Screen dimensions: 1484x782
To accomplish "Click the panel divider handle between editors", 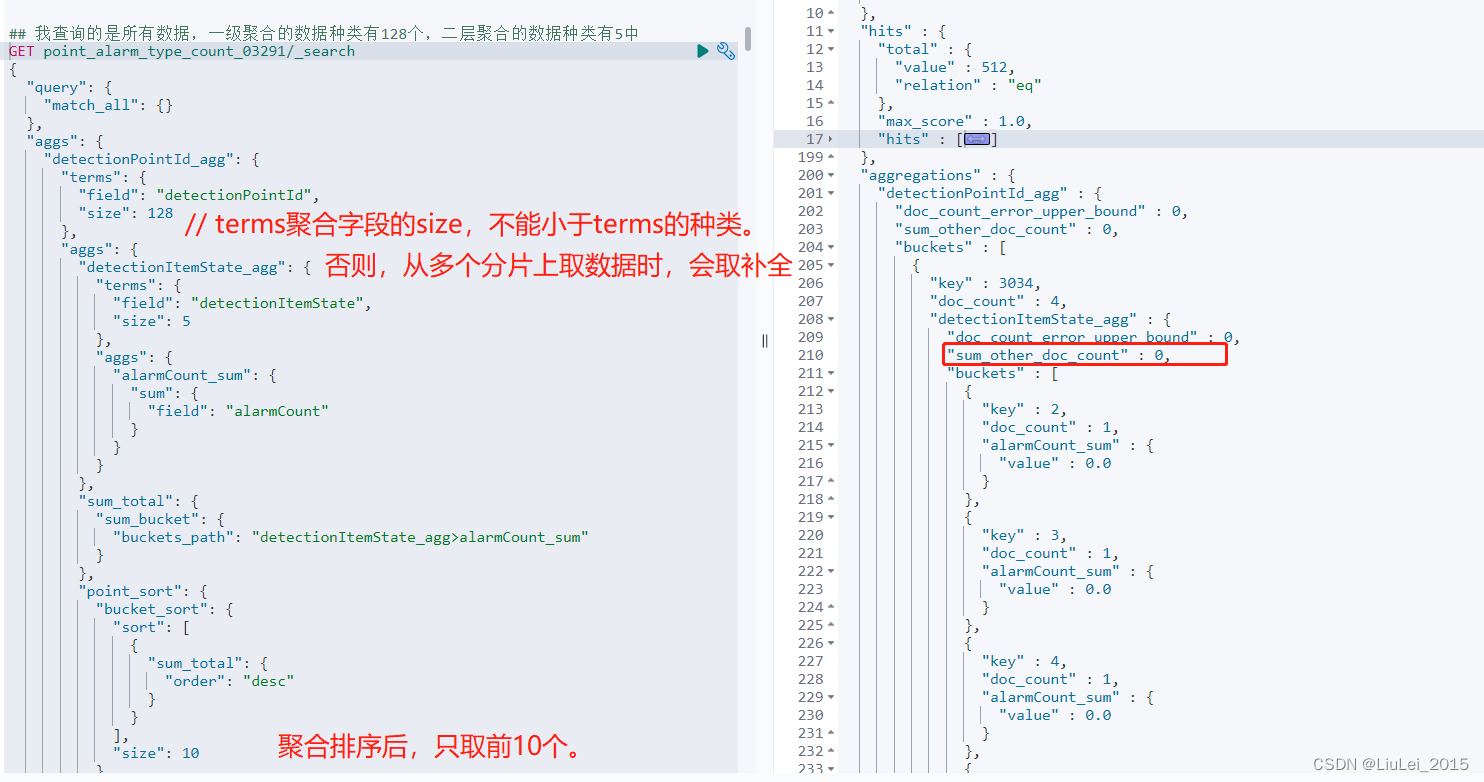I will [x=765, y=340].
